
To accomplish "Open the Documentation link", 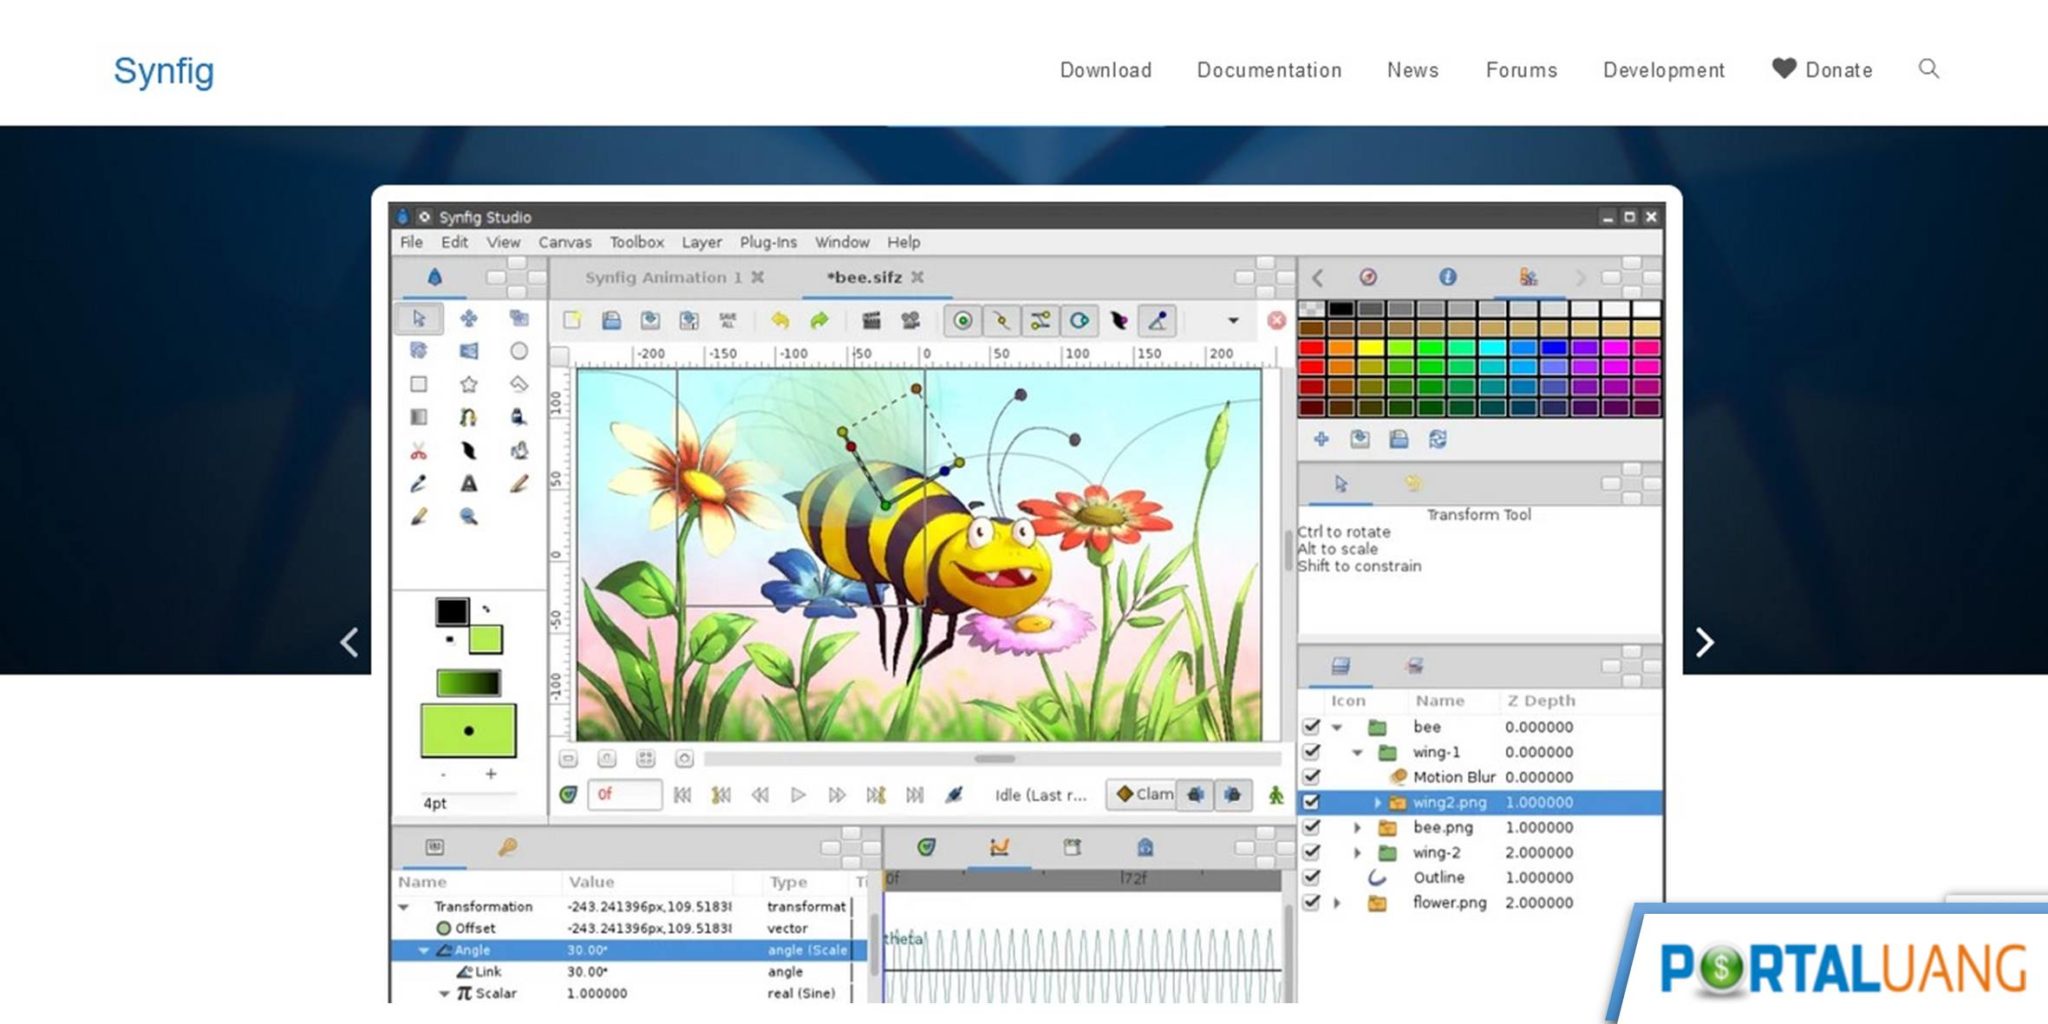I will 1269,70.
